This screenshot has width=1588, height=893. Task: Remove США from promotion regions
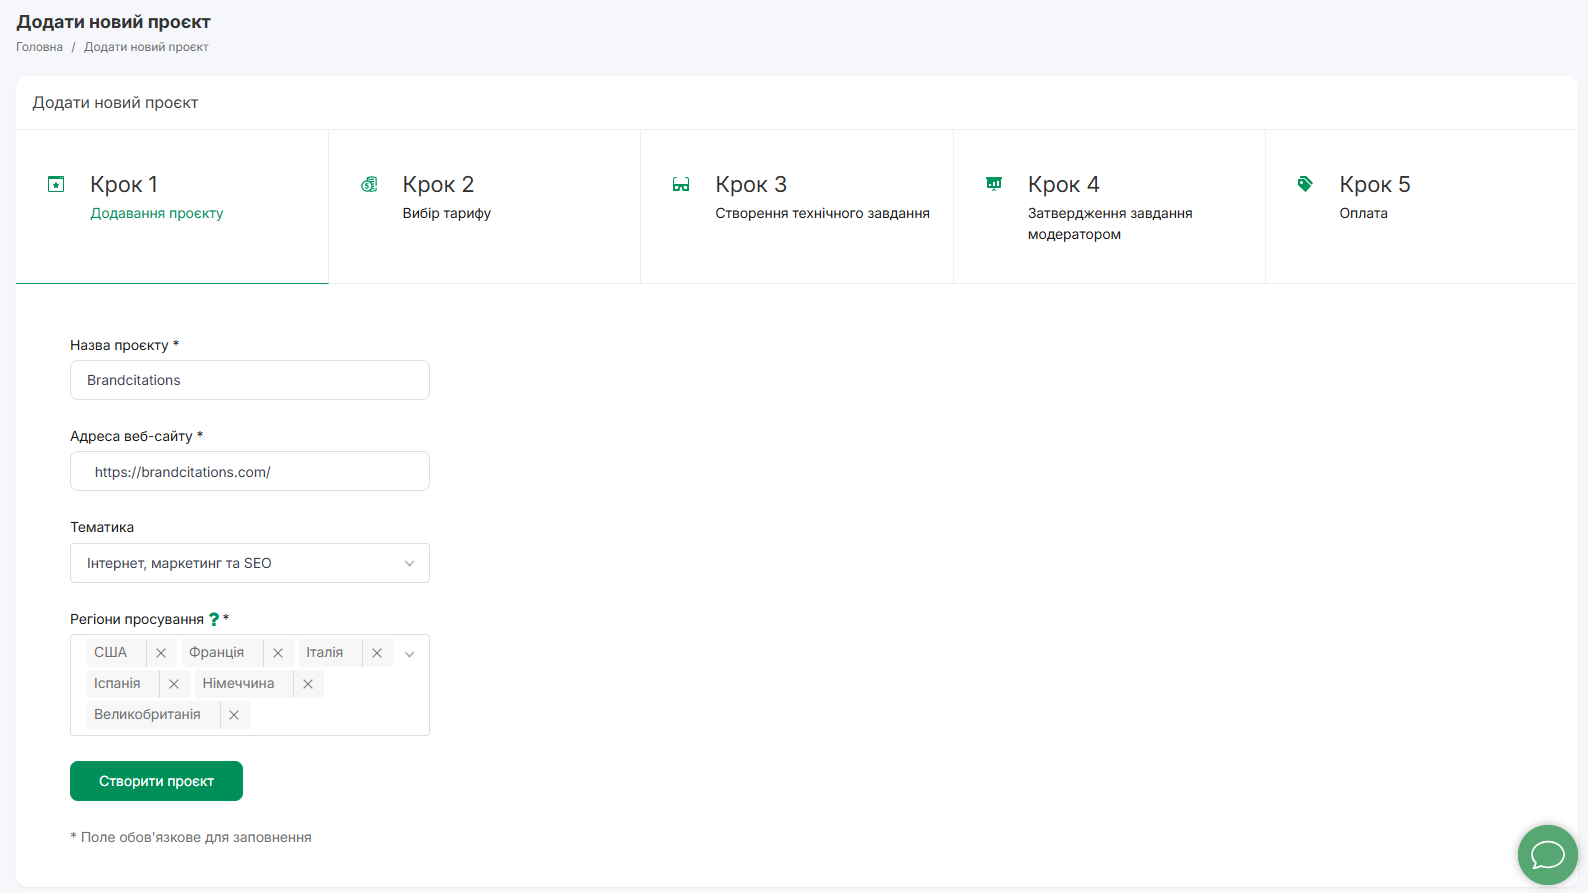(x=161, y=653)
